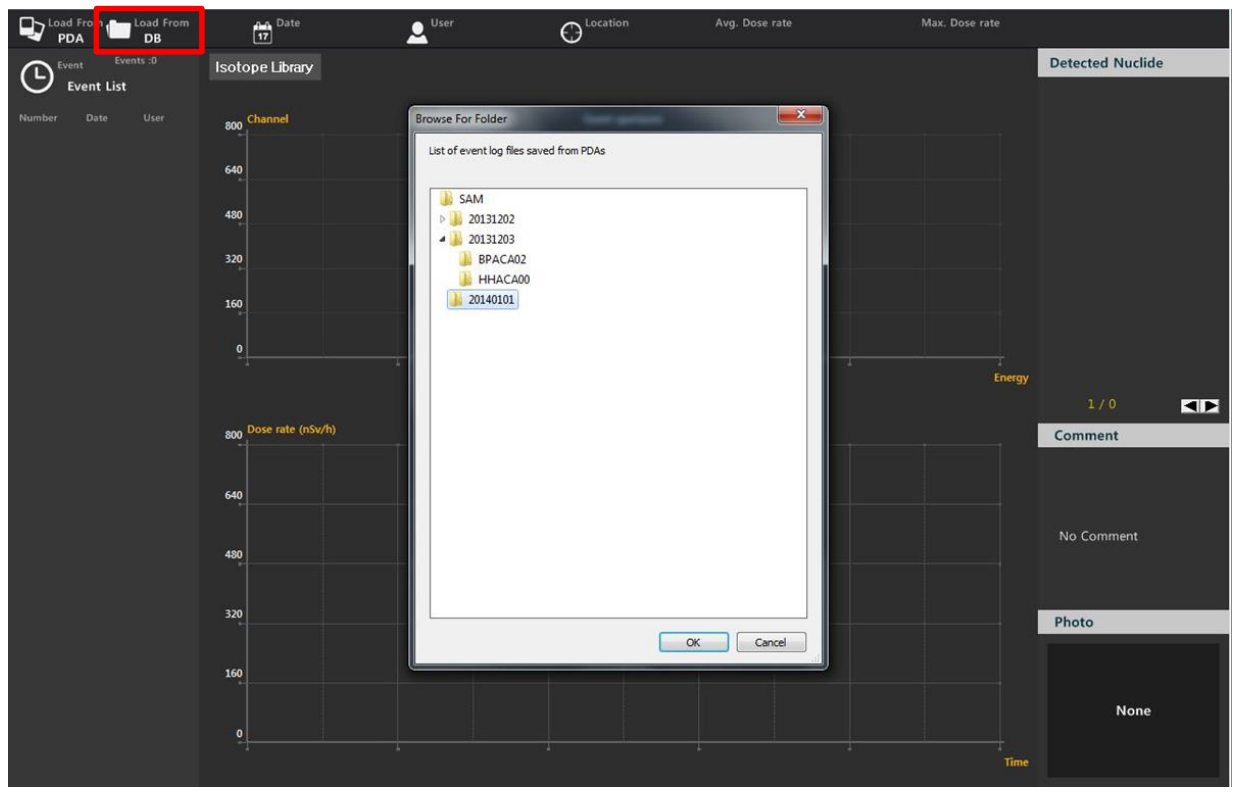The height and width of the screenshot is (796, 1240).
Task: Click the Photo panel header
Action: point(1133,622)
